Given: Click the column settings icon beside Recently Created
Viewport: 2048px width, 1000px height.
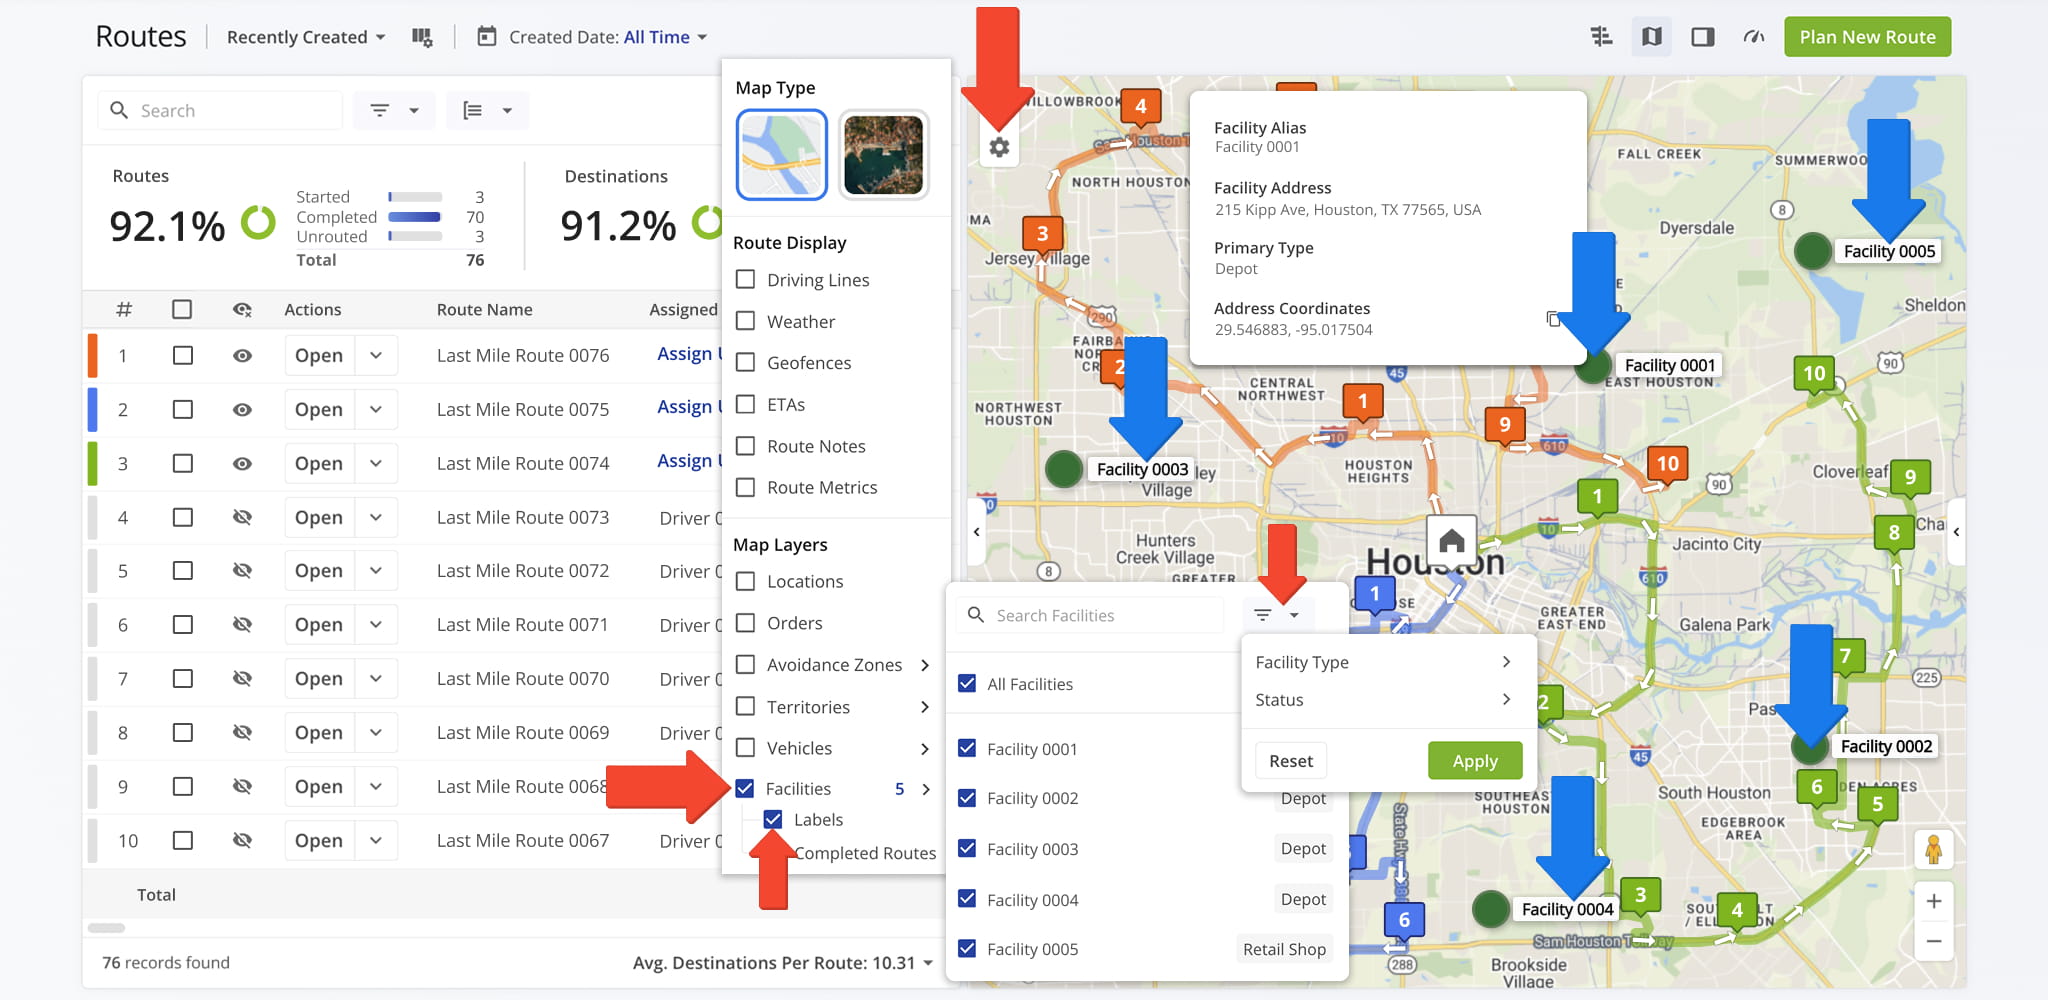Looking at the screenshot, I should coord(422,37).
